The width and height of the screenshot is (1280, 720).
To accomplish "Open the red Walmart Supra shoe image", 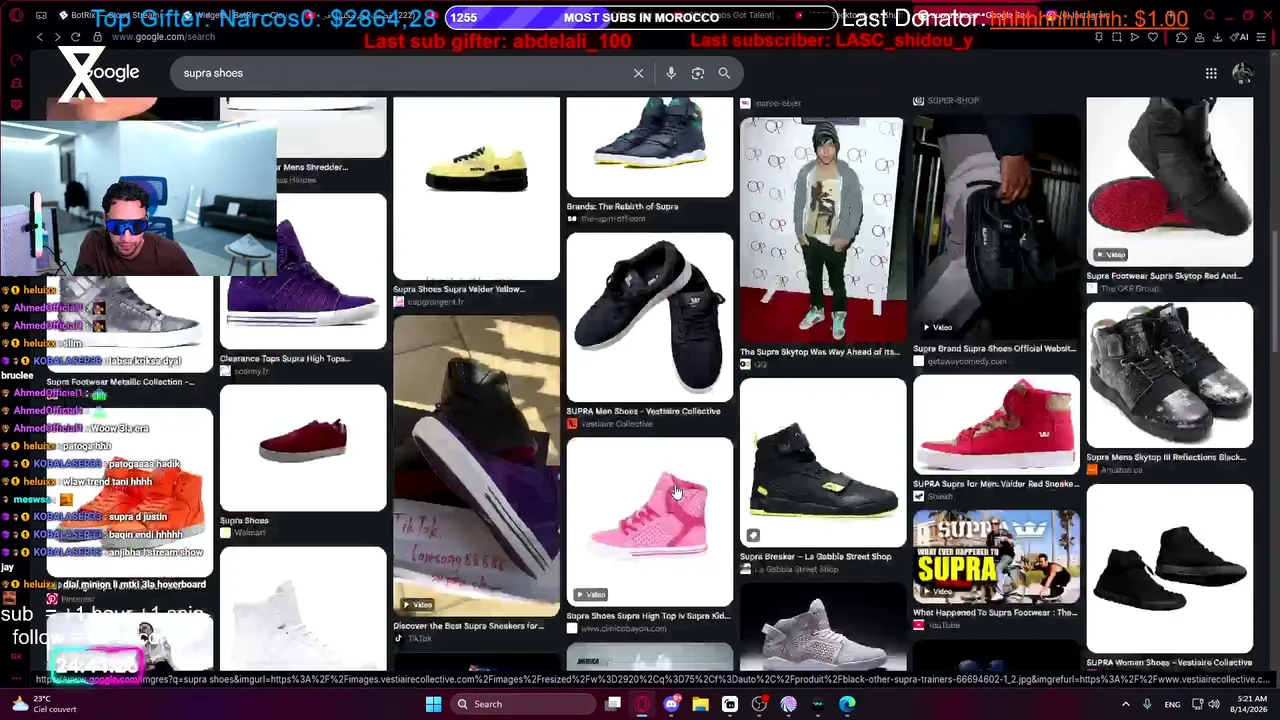I will [303, 448].
